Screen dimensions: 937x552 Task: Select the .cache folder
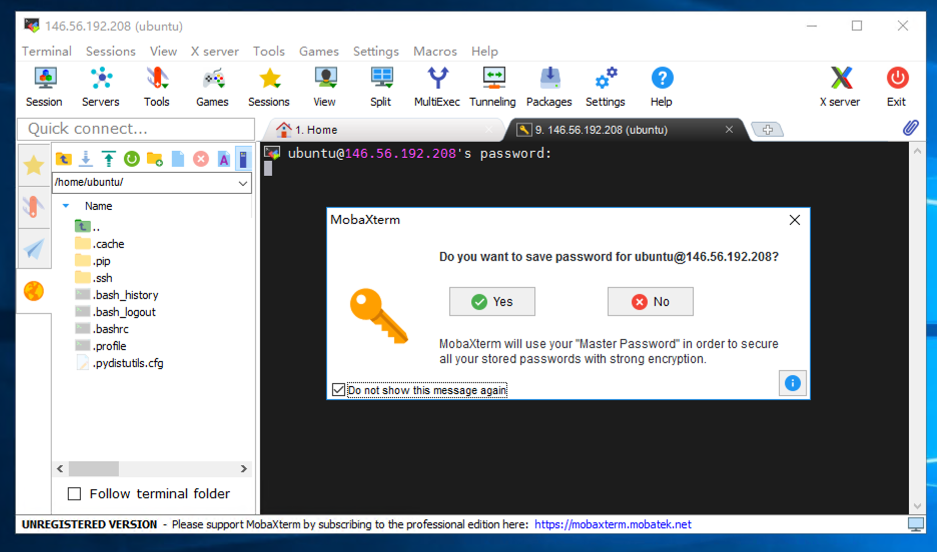(x=99, y=244)
